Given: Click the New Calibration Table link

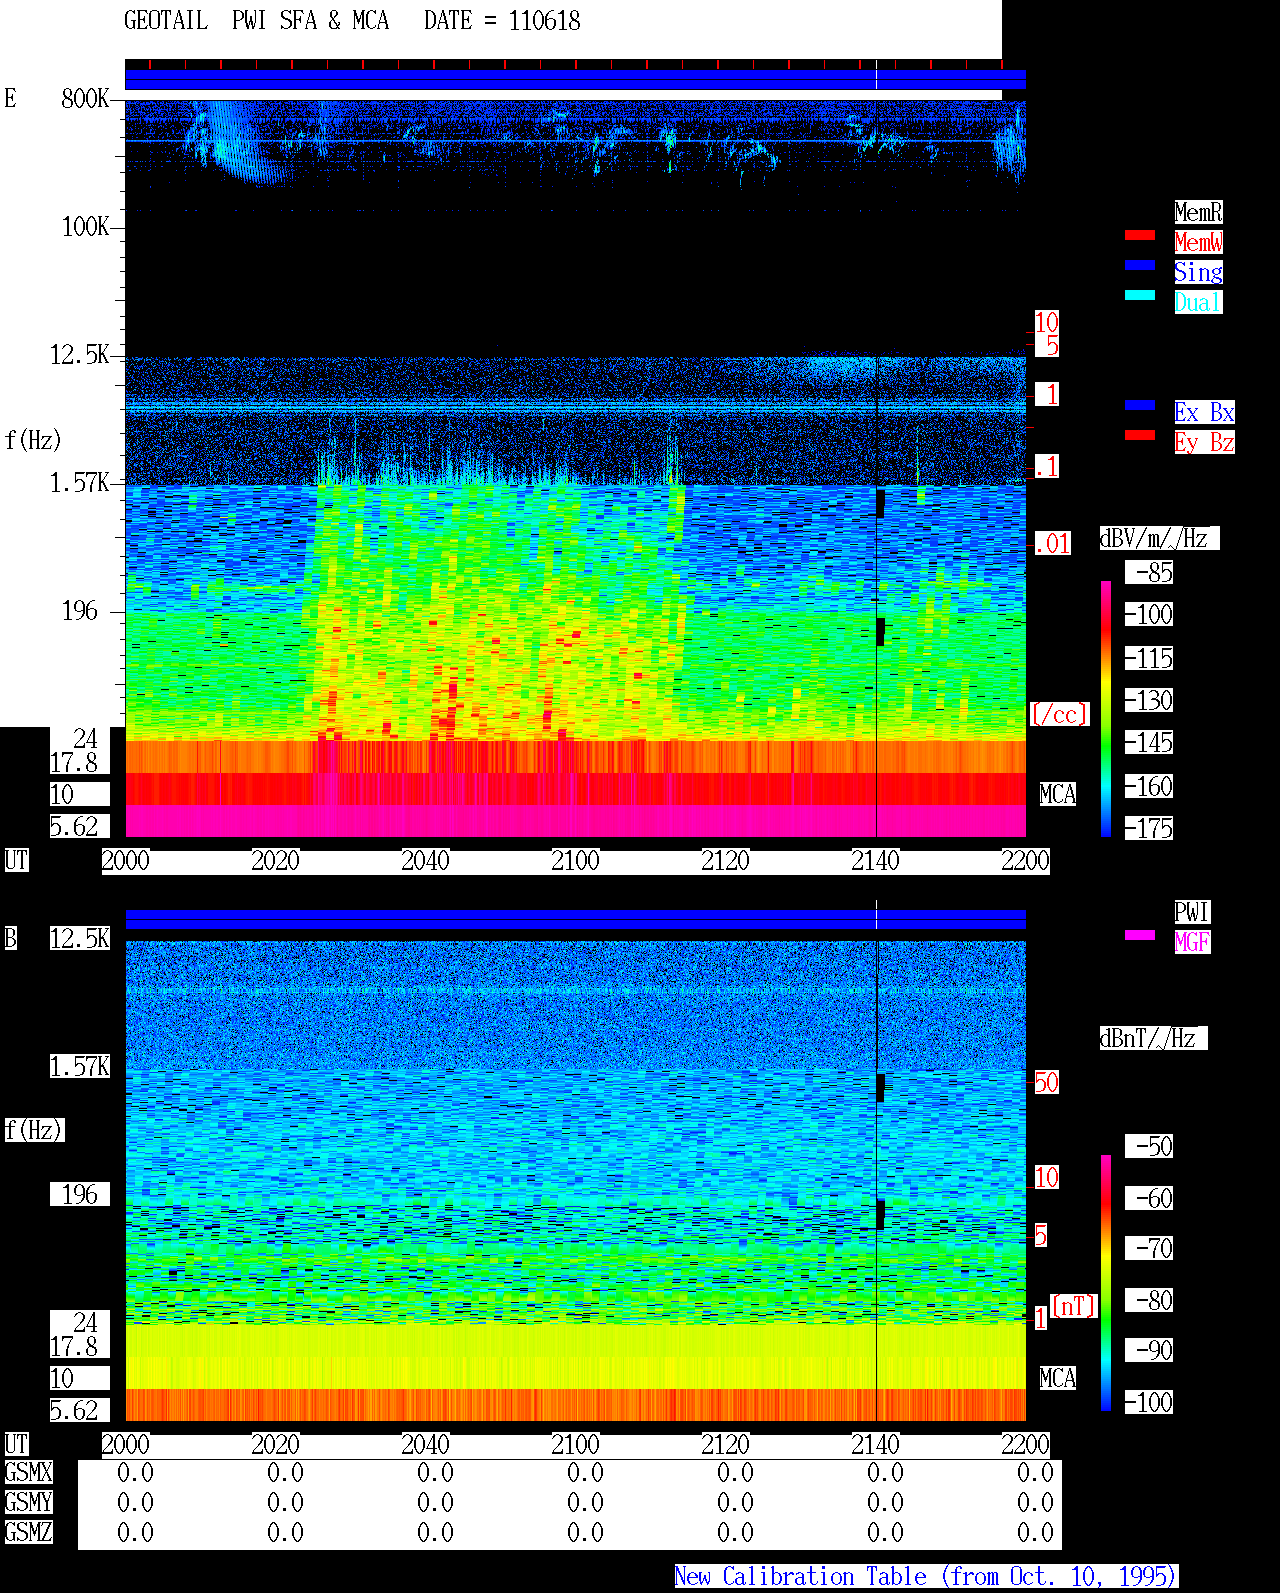Looking at the screenshot, I should 926,1576.
